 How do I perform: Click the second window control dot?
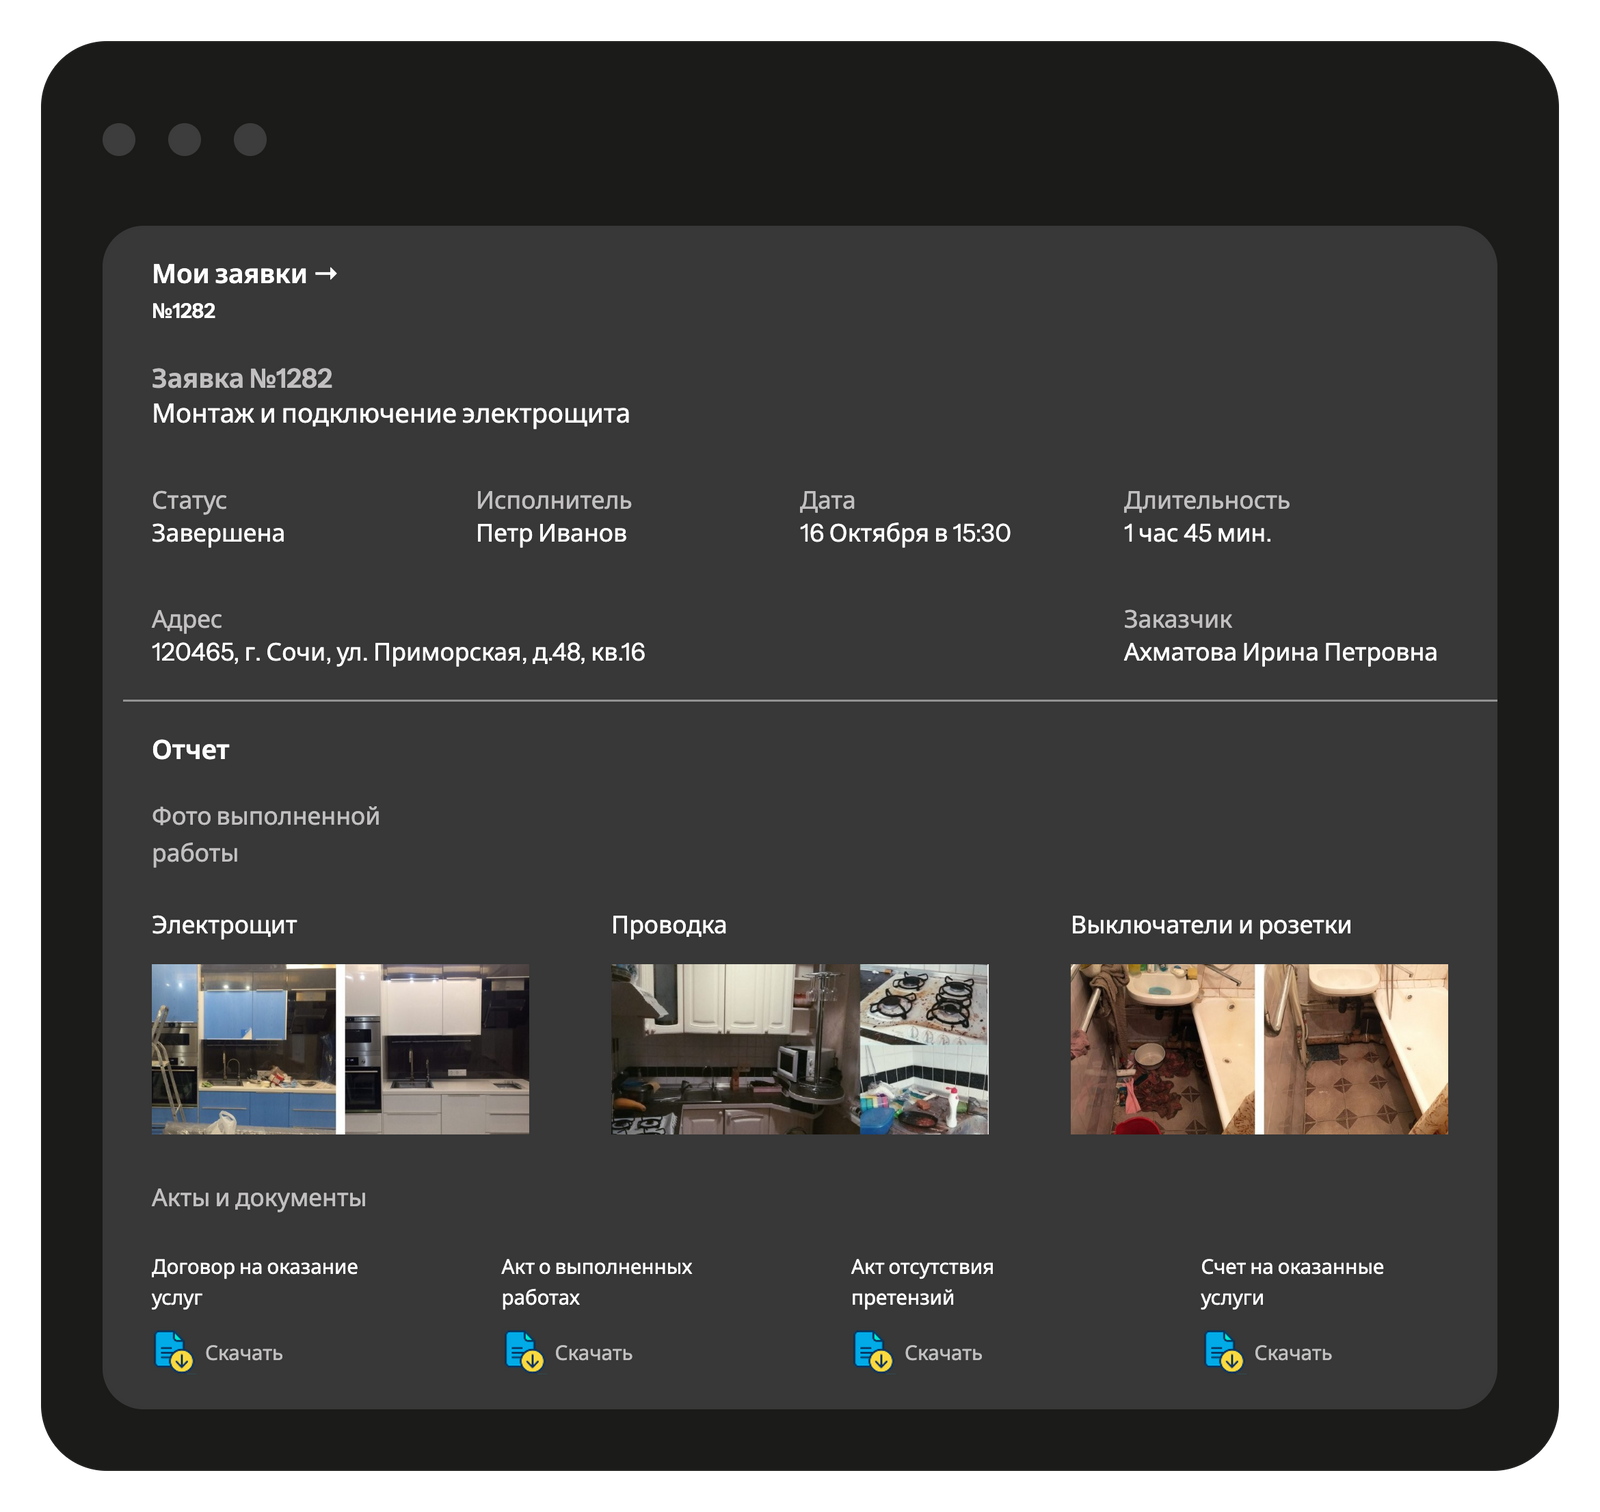[184, 139]
